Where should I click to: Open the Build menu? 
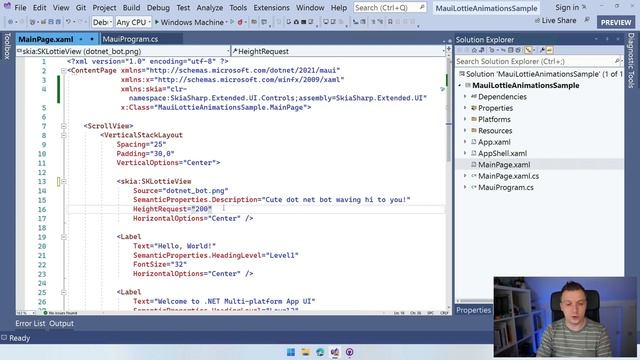(131, 7)
